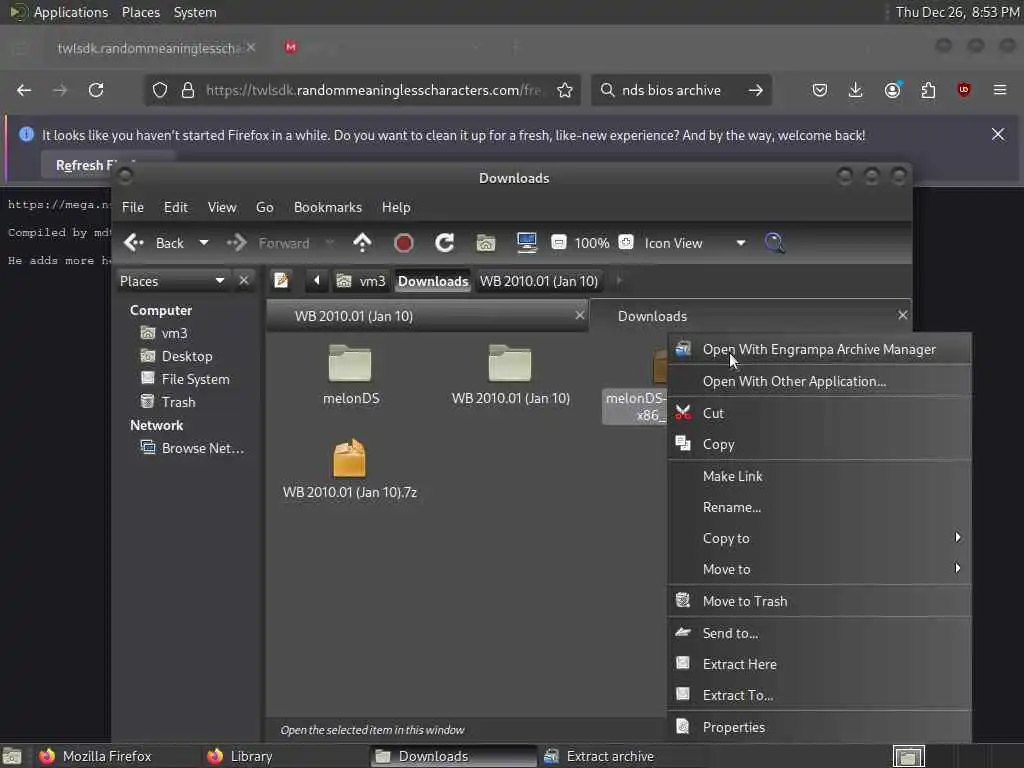Open the file manager search magnifier
1024x768 pixels.
tap(775, 243)
